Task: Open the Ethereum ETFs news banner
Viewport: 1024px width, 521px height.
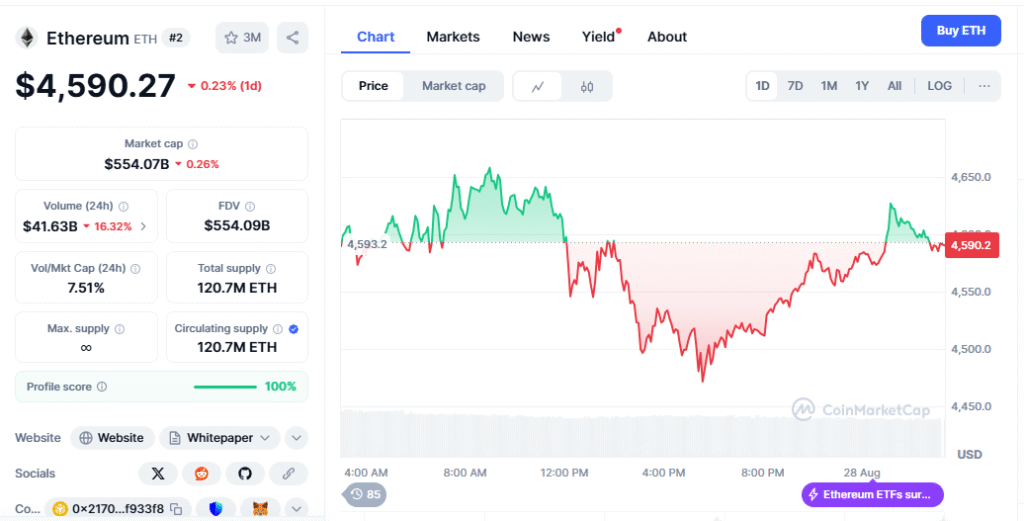Action: (872, 495)
